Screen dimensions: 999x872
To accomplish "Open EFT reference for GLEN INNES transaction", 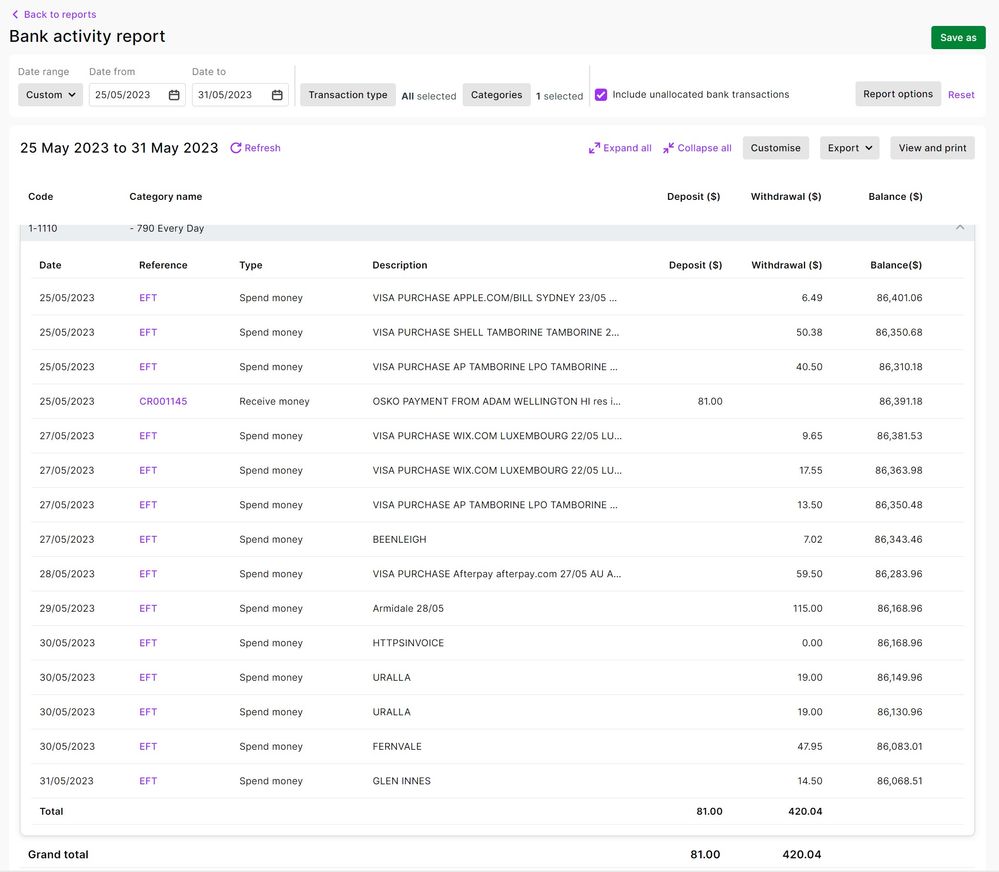I will (x=148, y=781).
